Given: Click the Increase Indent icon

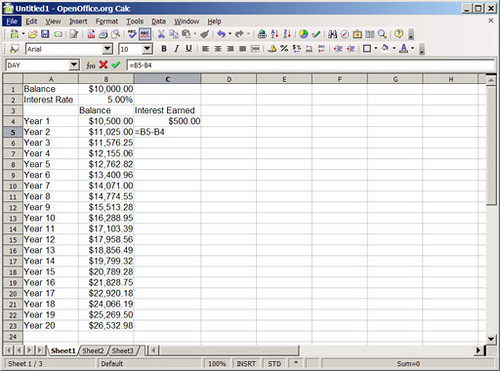Looking at the screenshot, I should click(x=350, y=49).
